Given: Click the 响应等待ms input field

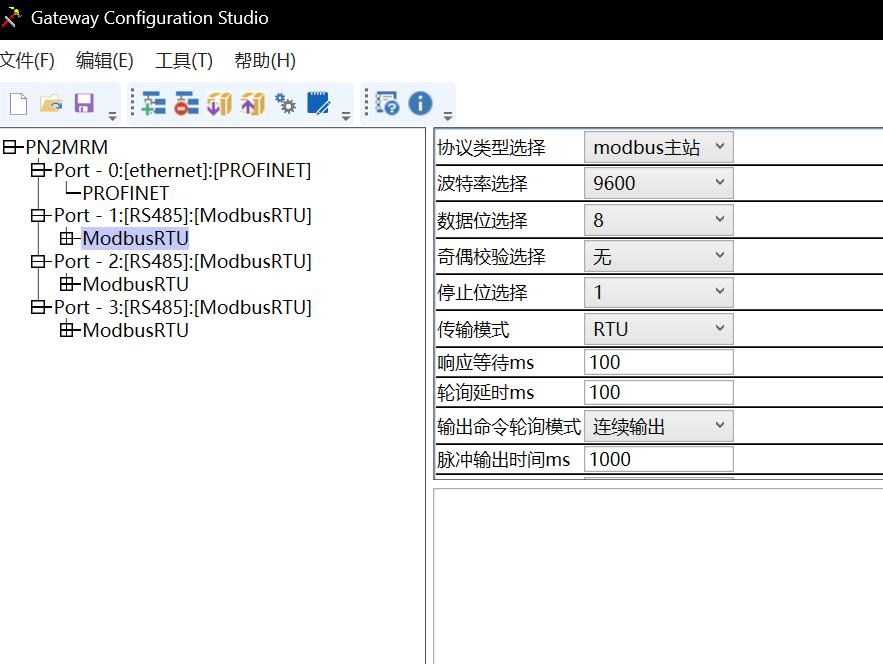Looking at the screenshot, I should click(x=658, y=362).
